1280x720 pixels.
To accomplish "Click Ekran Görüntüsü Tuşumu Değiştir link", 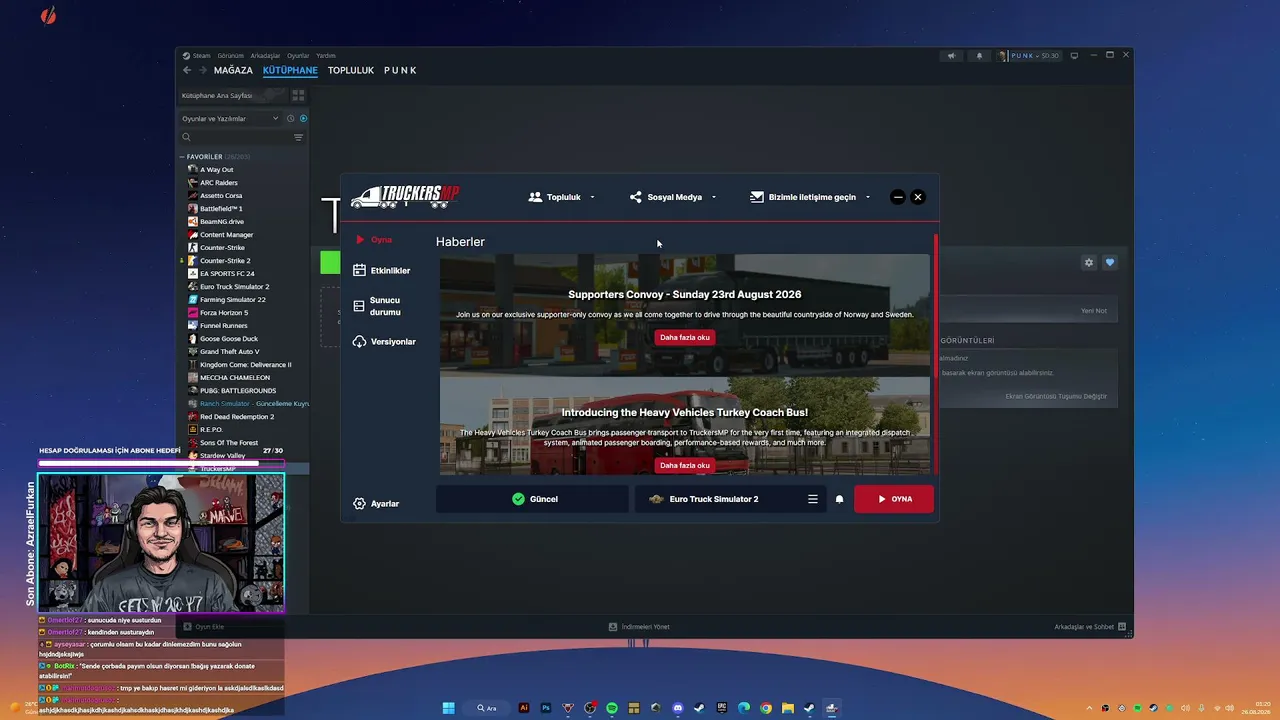I will pos(1056,396).
